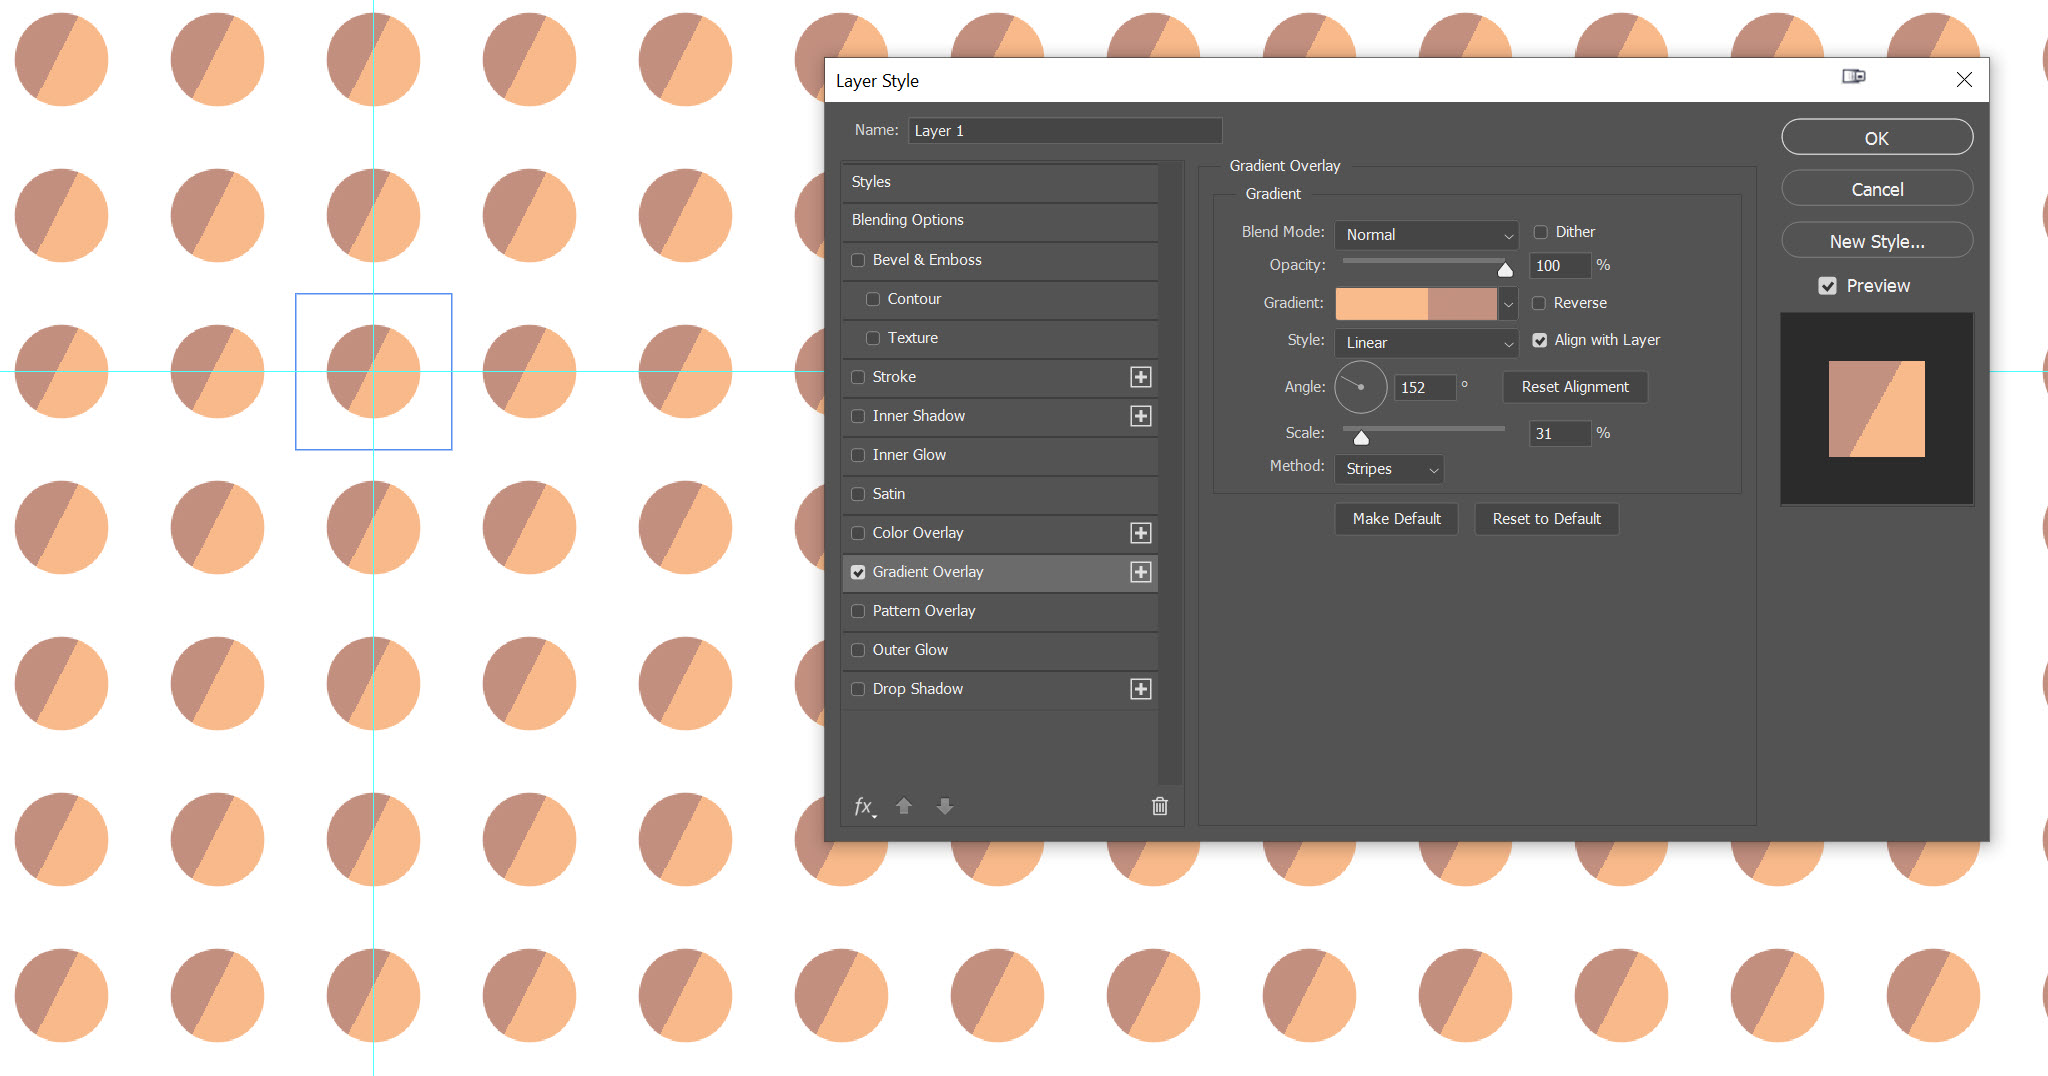This screenshot has height=1076, width=2048.
Task: Close the Layer Style dialog
Action: pyautogui.click(x=1964, y=80)
